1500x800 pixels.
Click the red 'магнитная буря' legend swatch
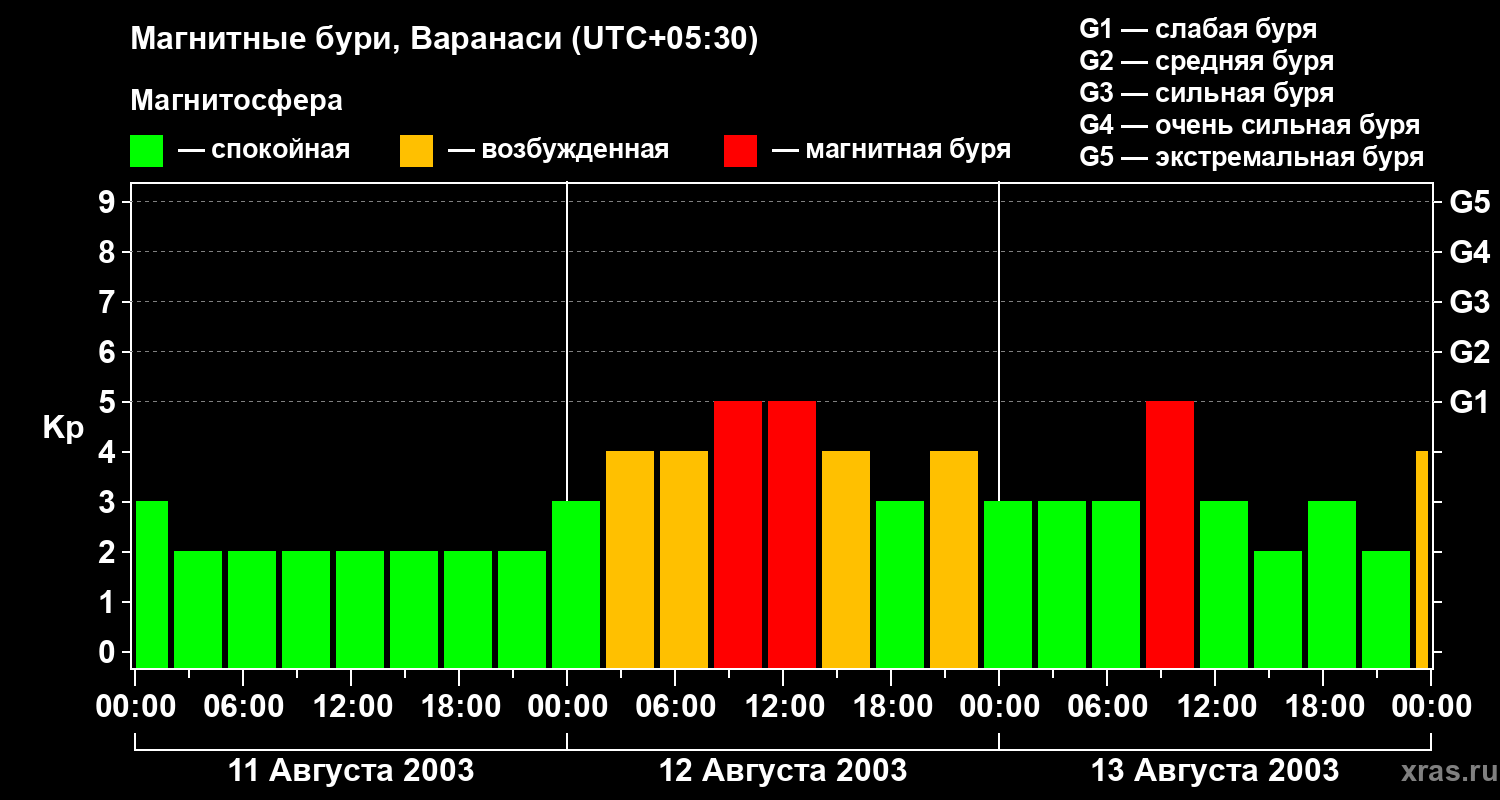(x=740, y=150)
